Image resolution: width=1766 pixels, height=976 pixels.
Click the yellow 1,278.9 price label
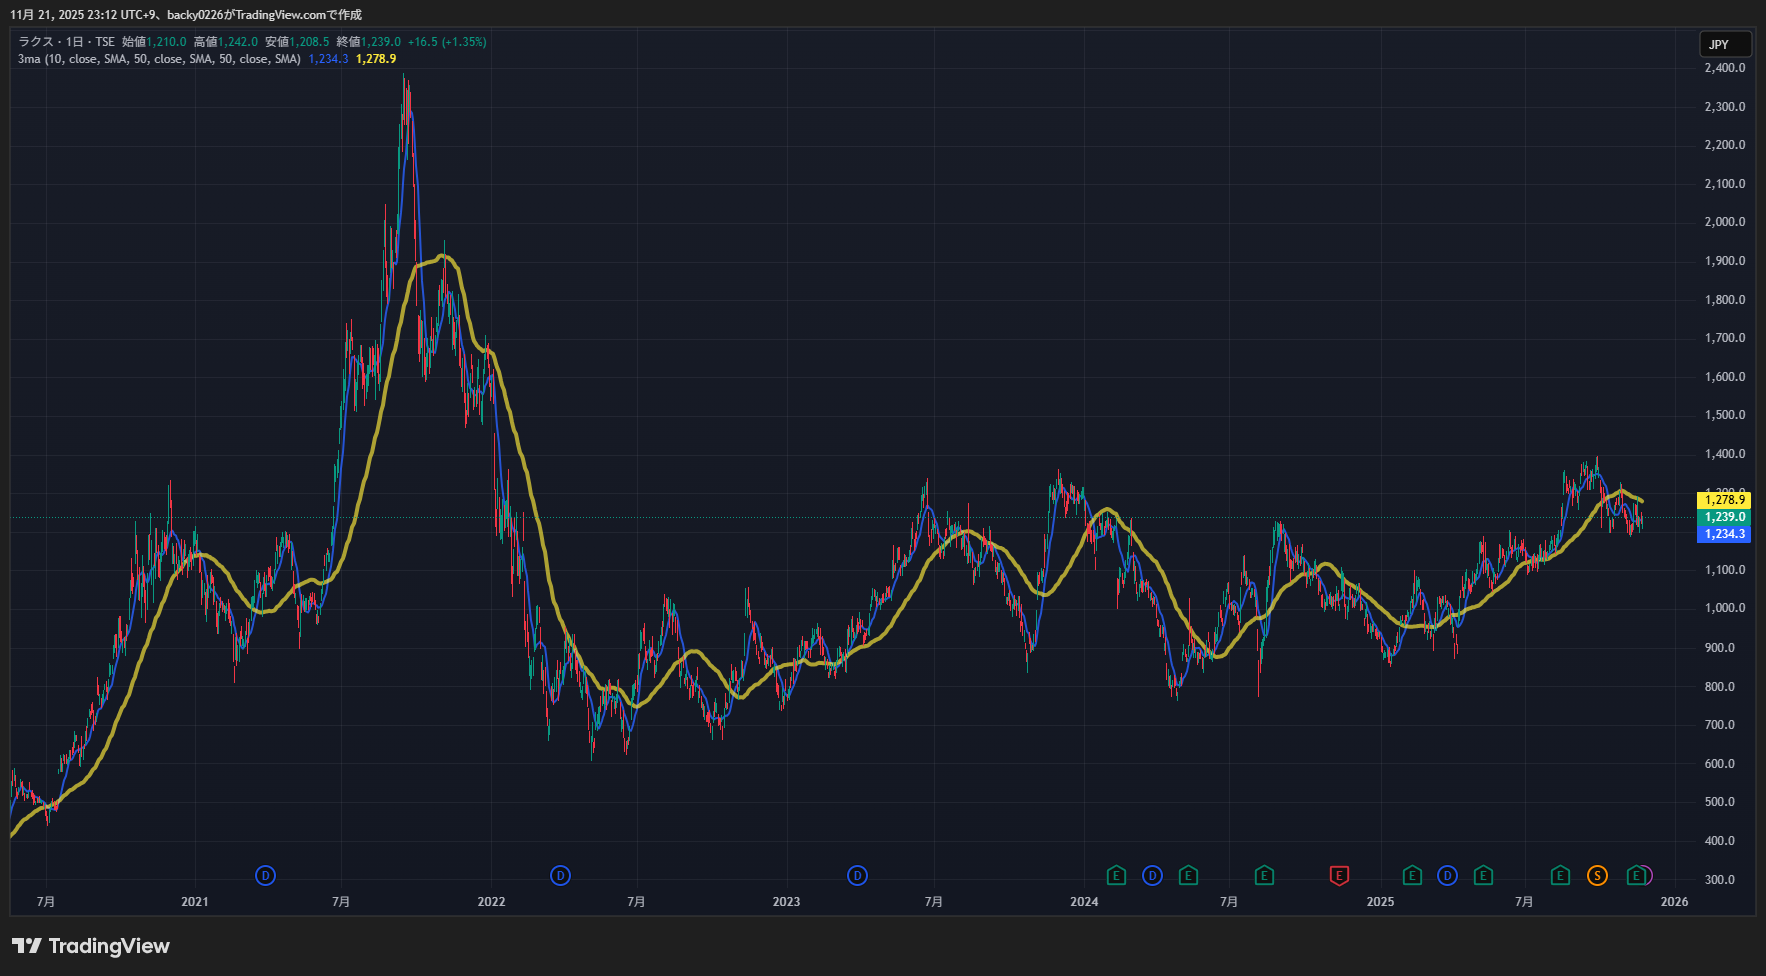click(1724, 500)
